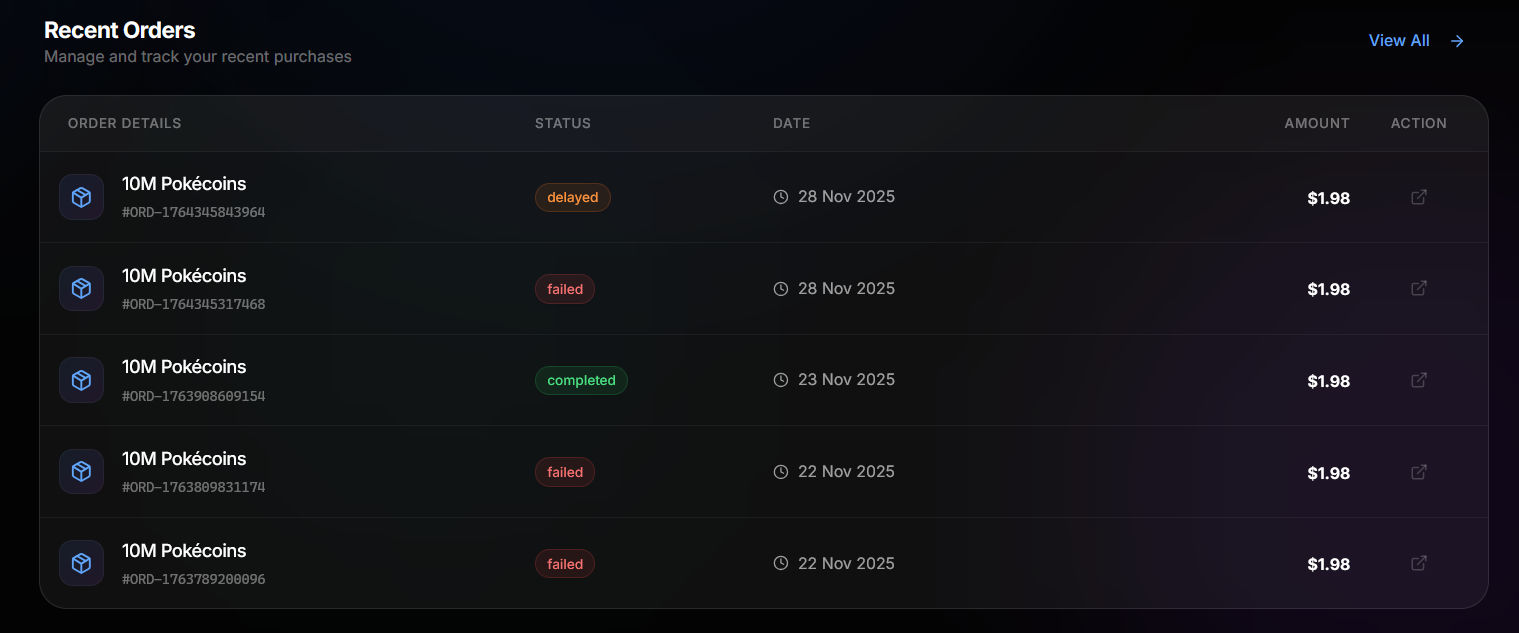This screenshot has width=1519, height=633.
Task: Open external link for the completed order
Action: tap(1418, 380)
